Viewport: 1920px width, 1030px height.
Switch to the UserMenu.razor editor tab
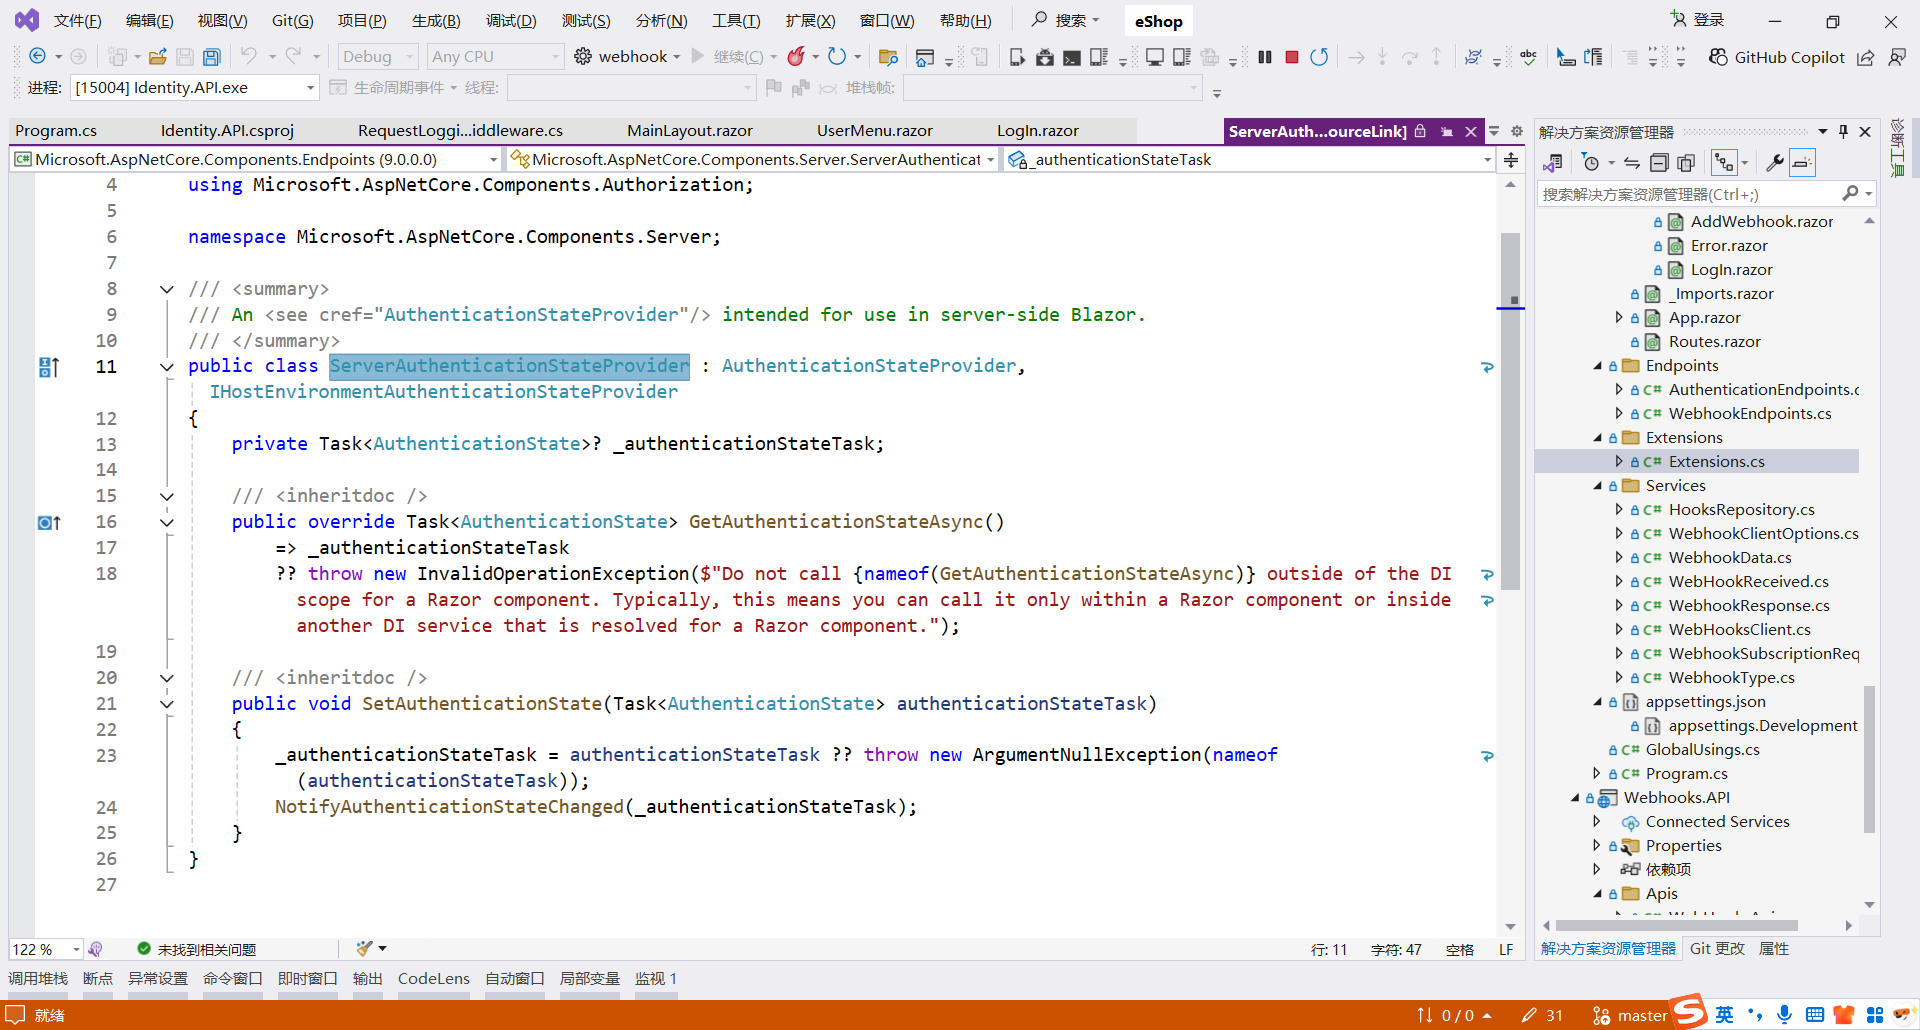(875, 131)
